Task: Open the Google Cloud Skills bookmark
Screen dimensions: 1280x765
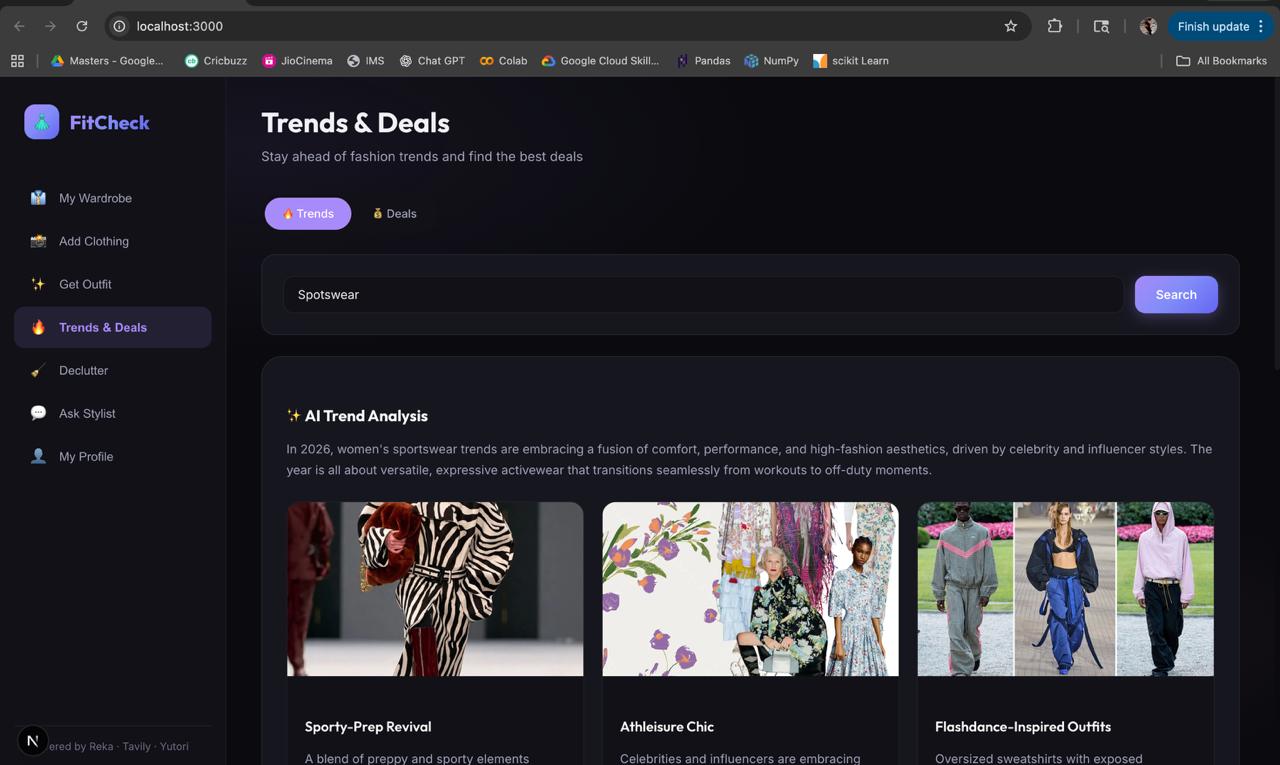Action: (600, 61)
